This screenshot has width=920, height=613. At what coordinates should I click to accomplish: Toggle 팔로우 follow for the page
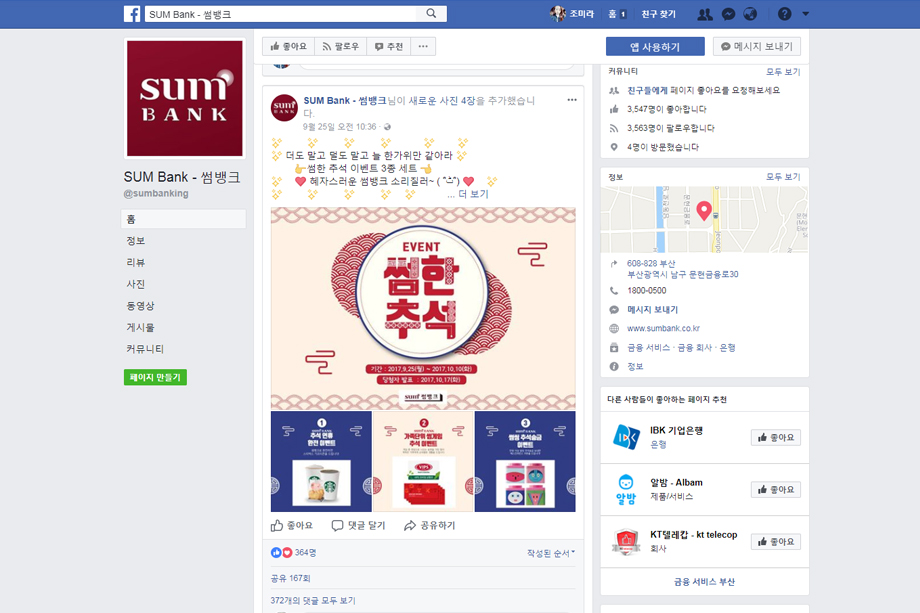(340, 46)
